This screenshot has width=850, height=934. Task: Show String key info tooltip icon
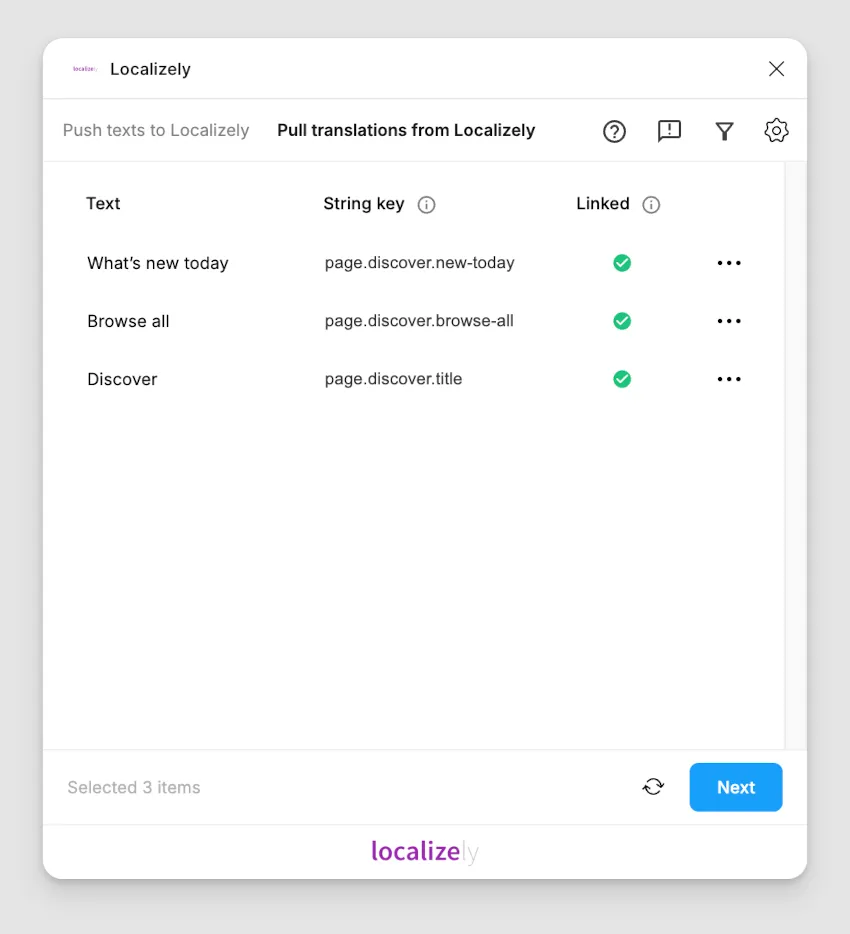pos(426,205)
